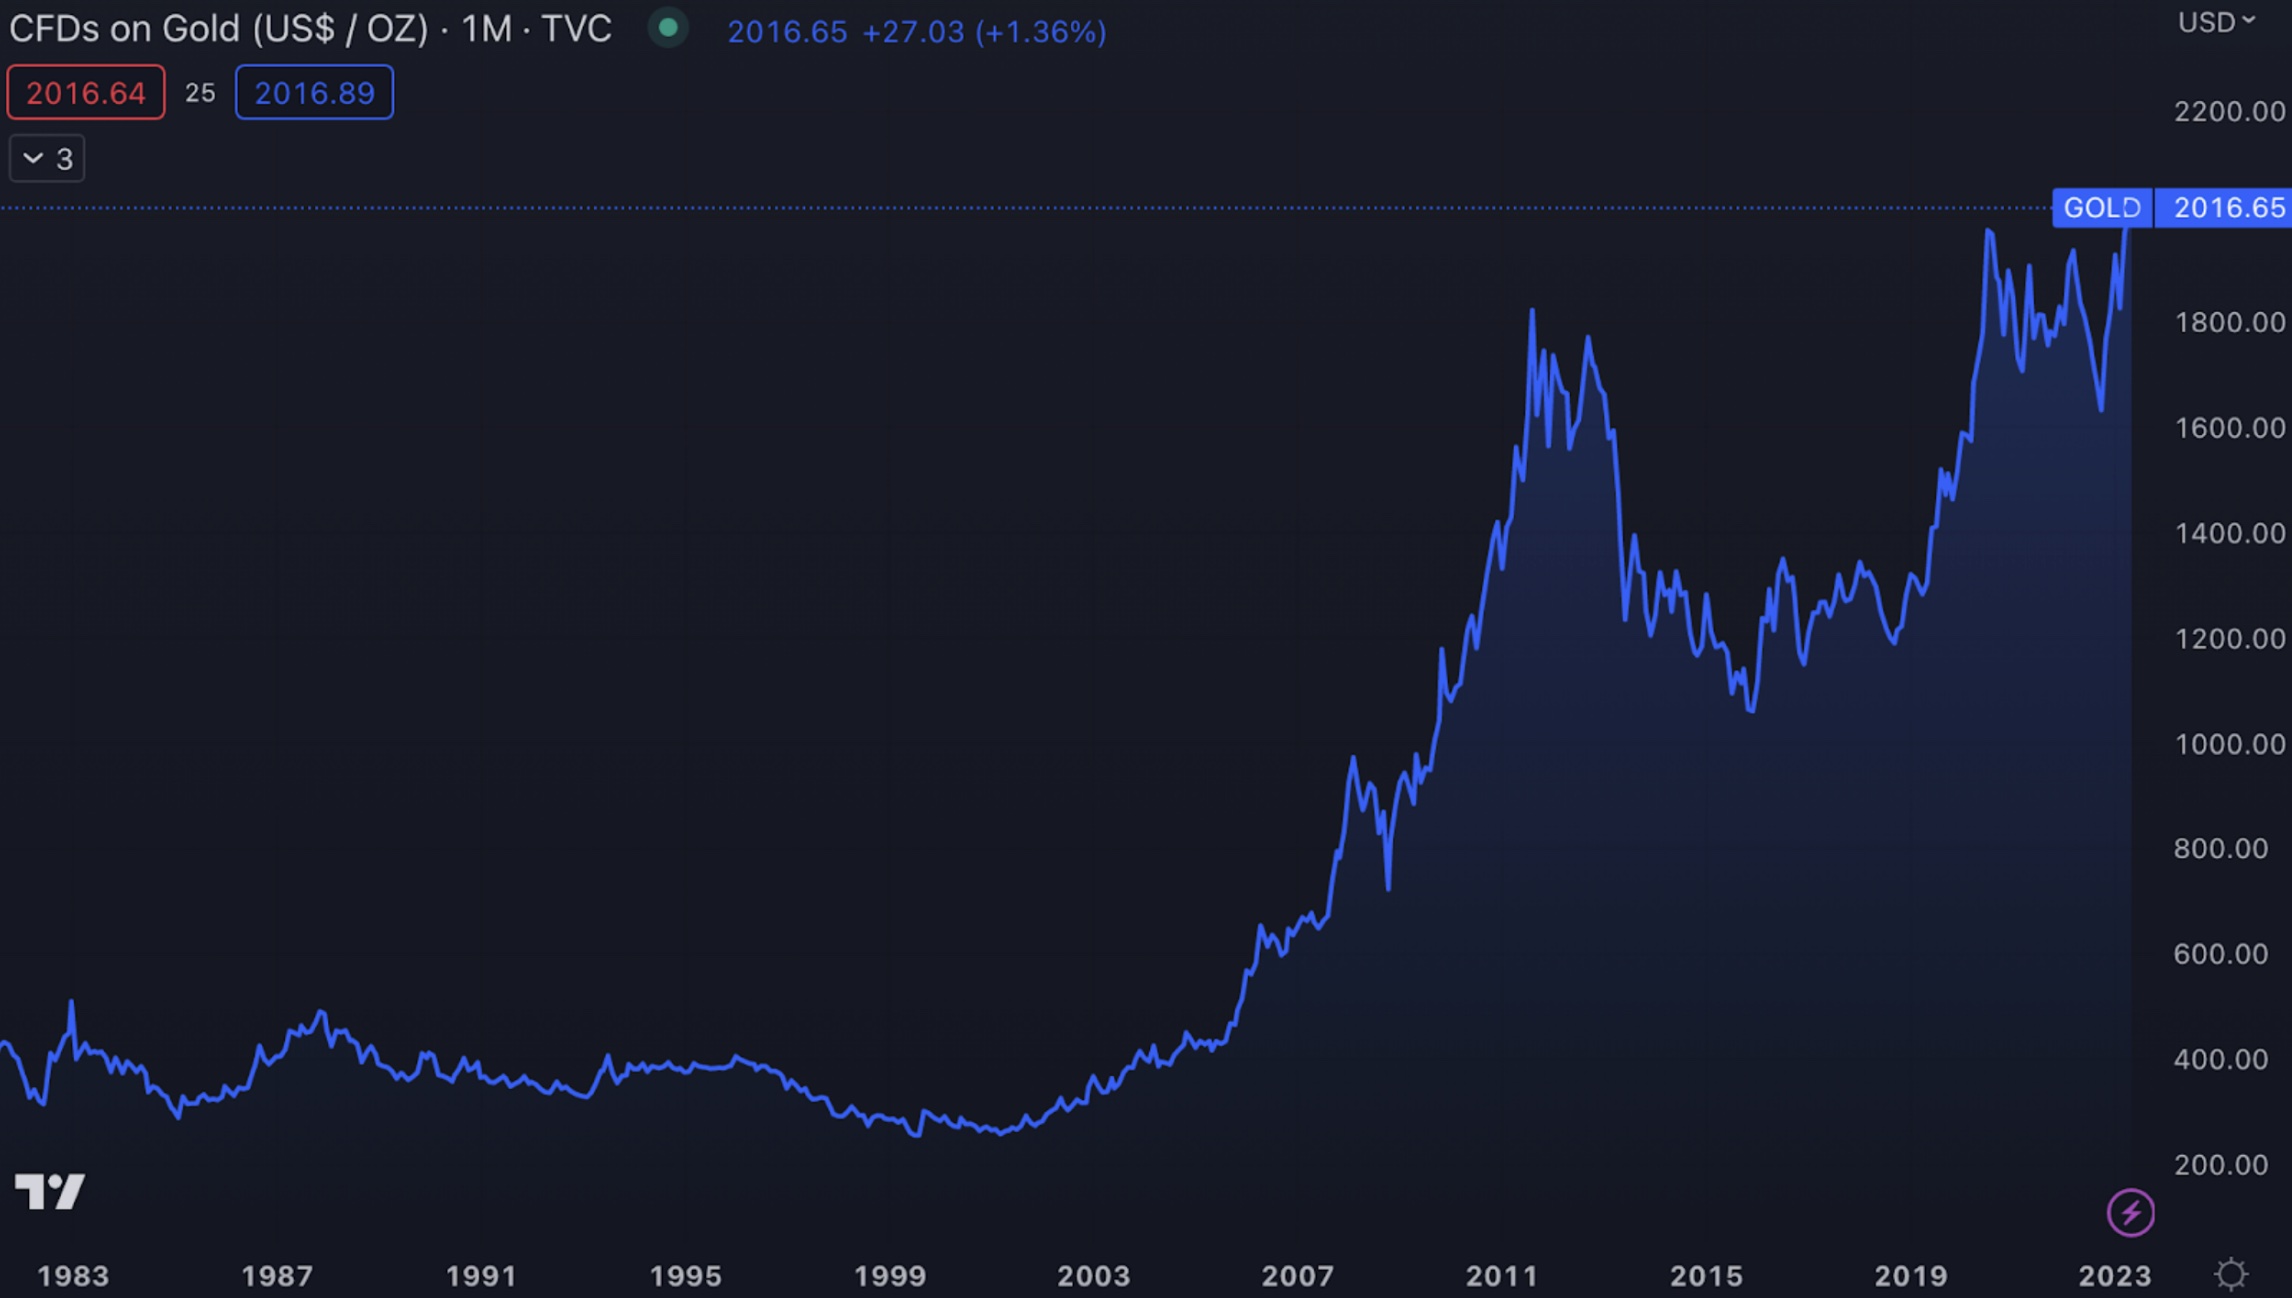Screen dimensions: 2292x1298
Task: Click the 1600.00 price axis label
Action: pos(2229,428)
